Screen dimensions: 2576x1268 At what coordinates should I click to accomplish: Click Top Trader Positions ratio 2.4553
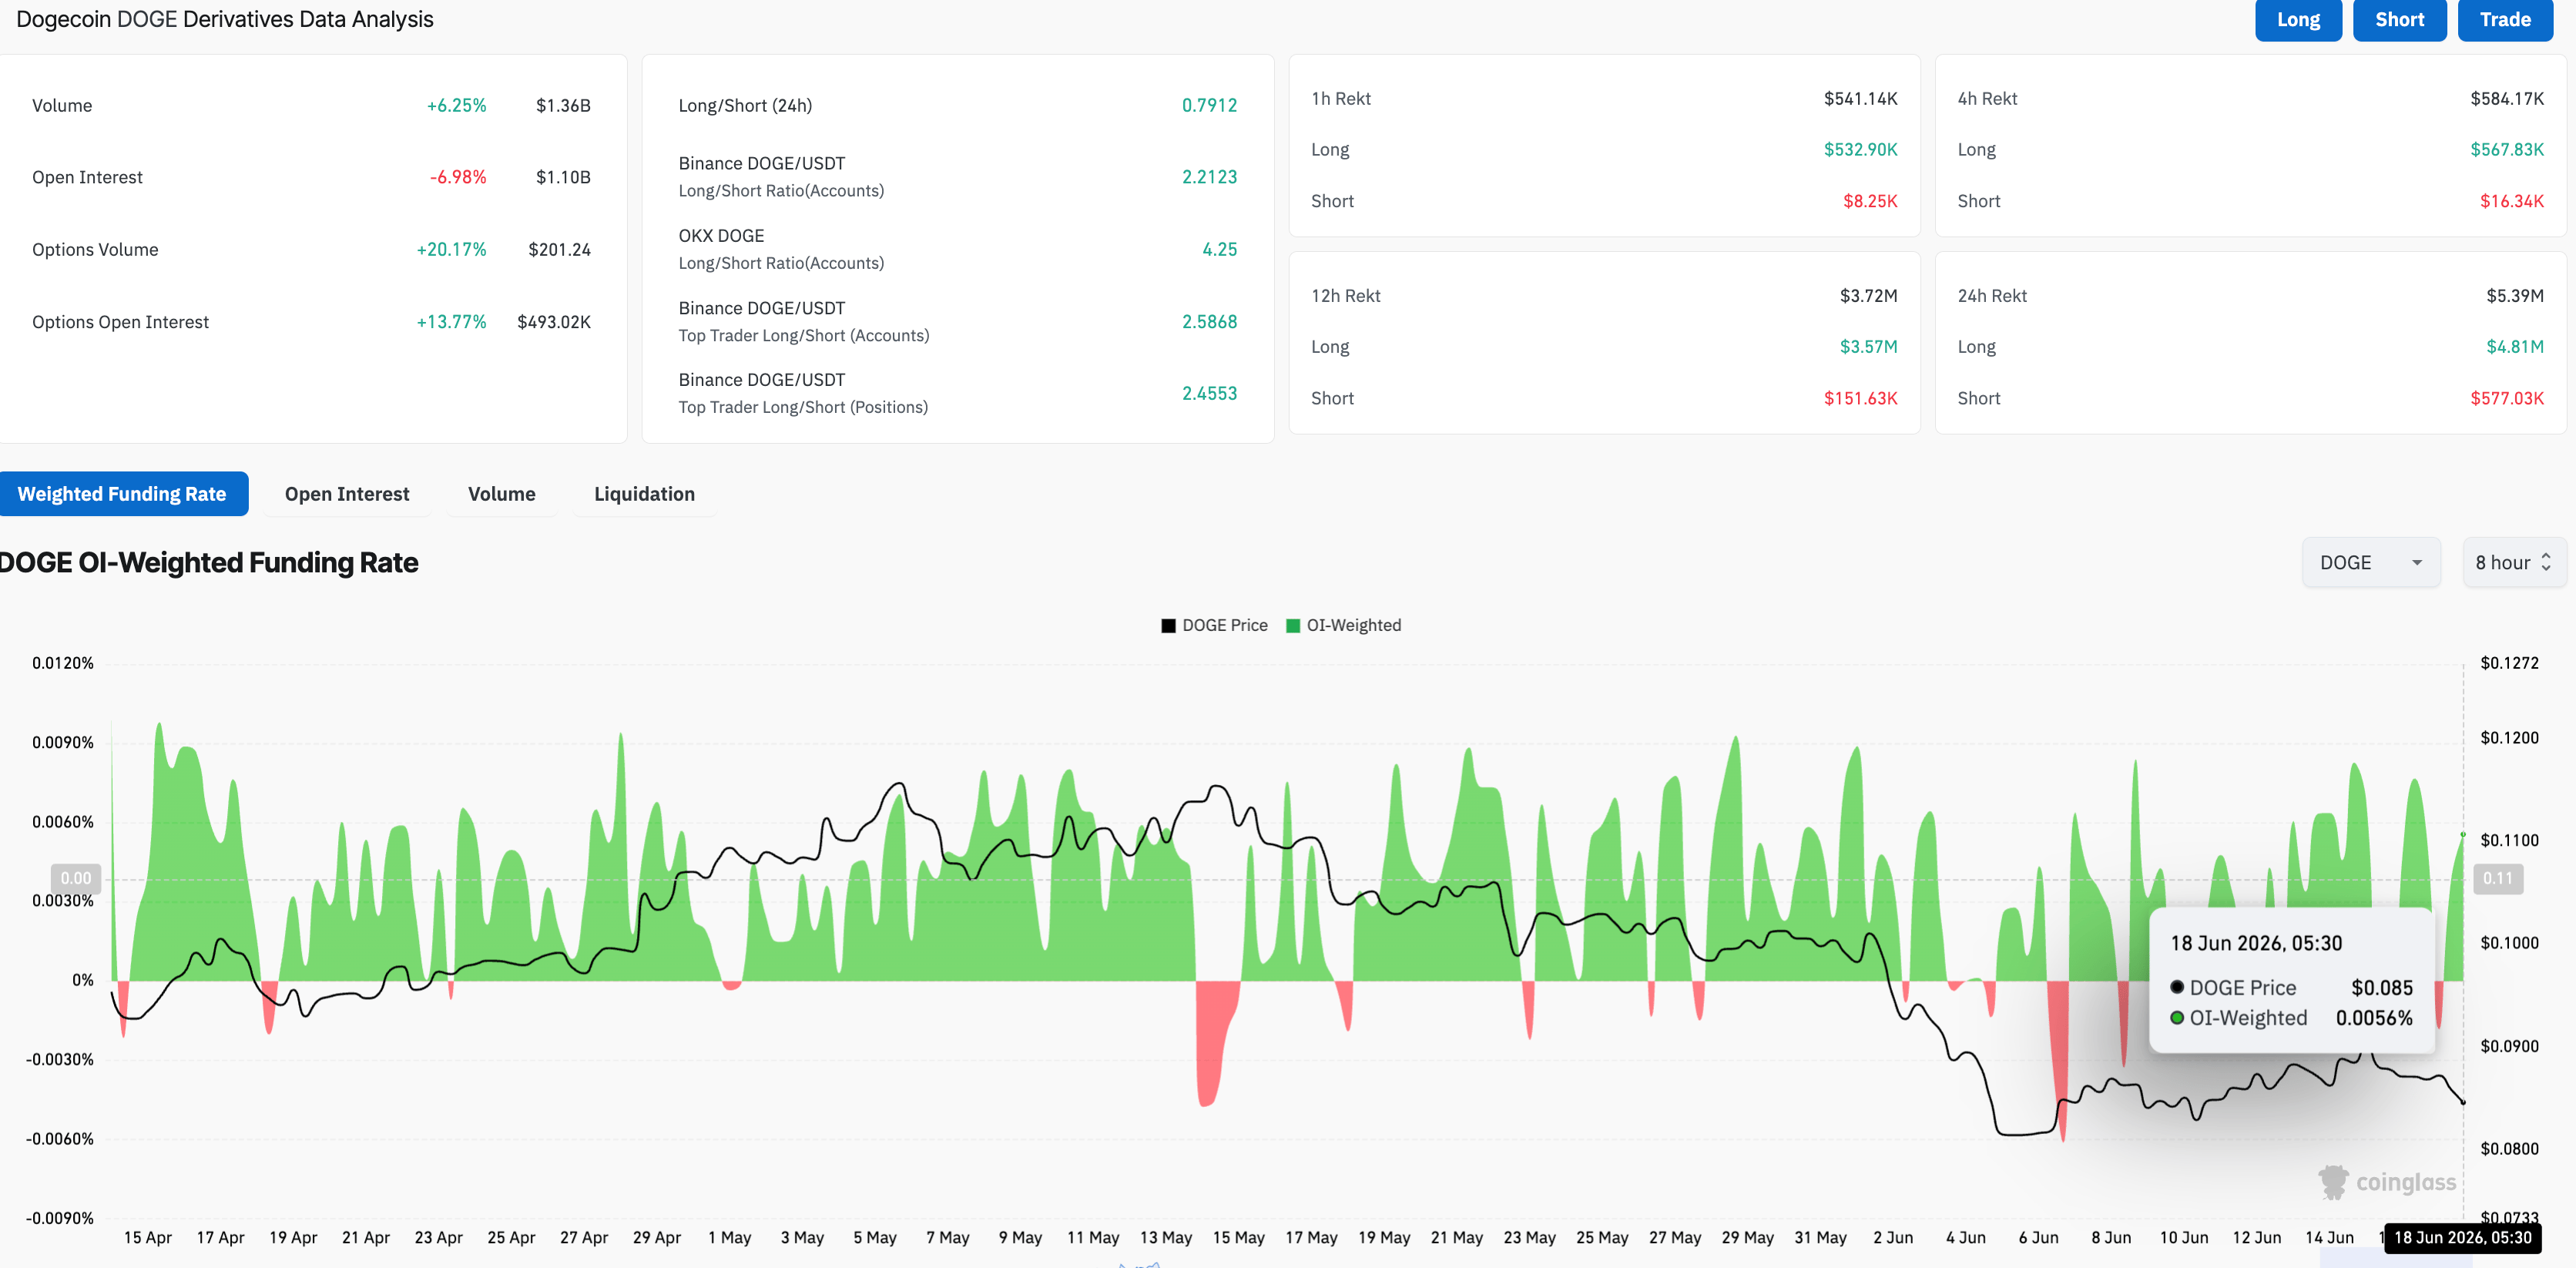coord(1209,394)
